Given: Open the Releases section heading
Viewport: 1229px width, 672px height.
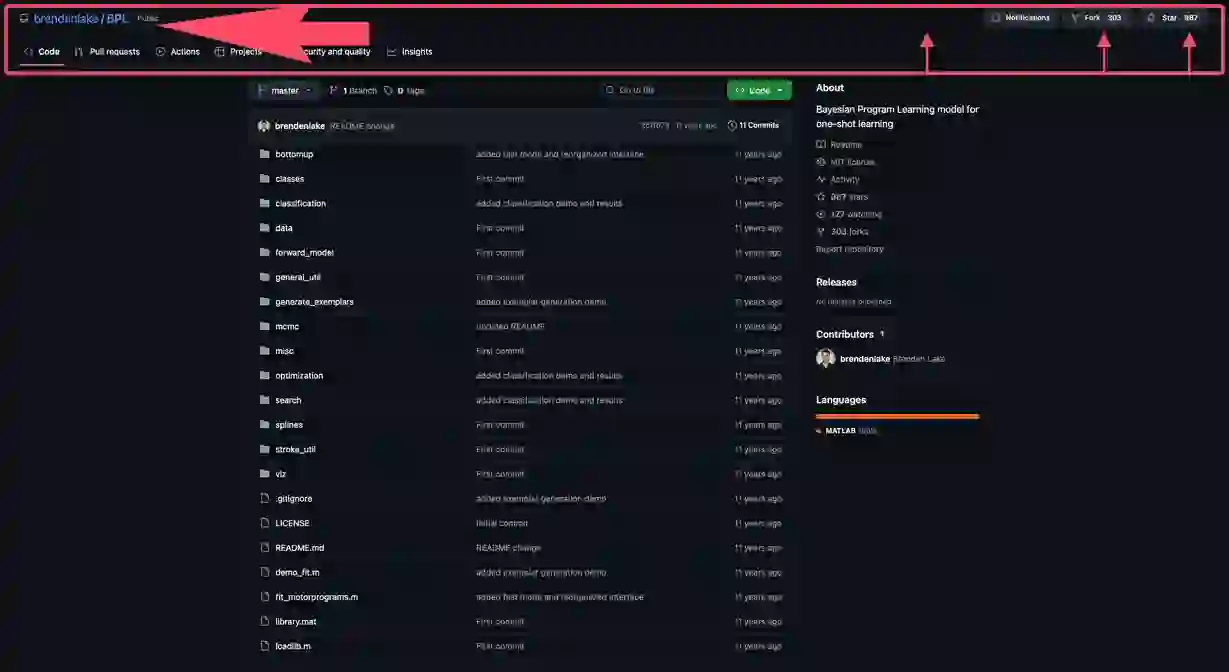Looking at the screenshot, I should 836,282.
